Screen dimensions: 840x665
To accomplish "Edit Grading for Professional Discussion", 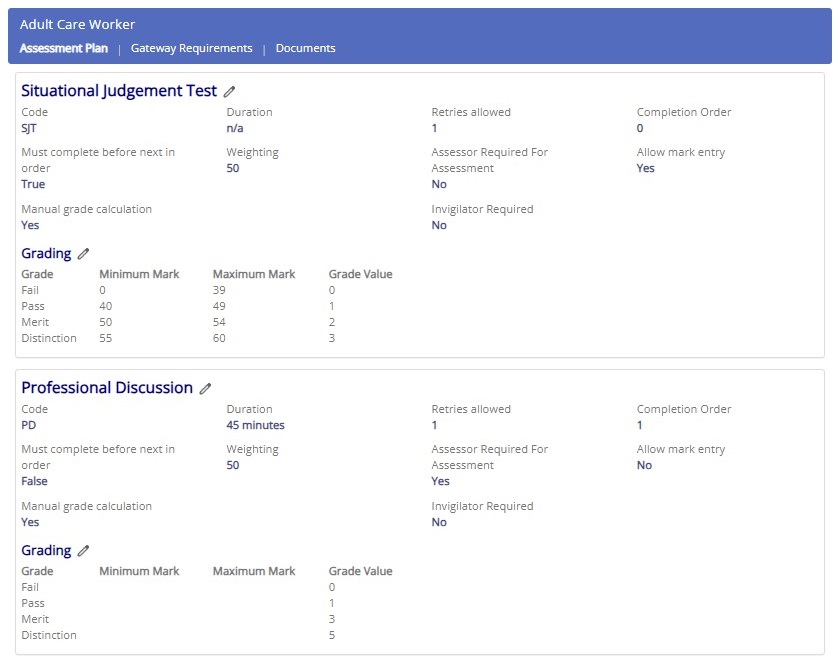I will tap(83, 551).
